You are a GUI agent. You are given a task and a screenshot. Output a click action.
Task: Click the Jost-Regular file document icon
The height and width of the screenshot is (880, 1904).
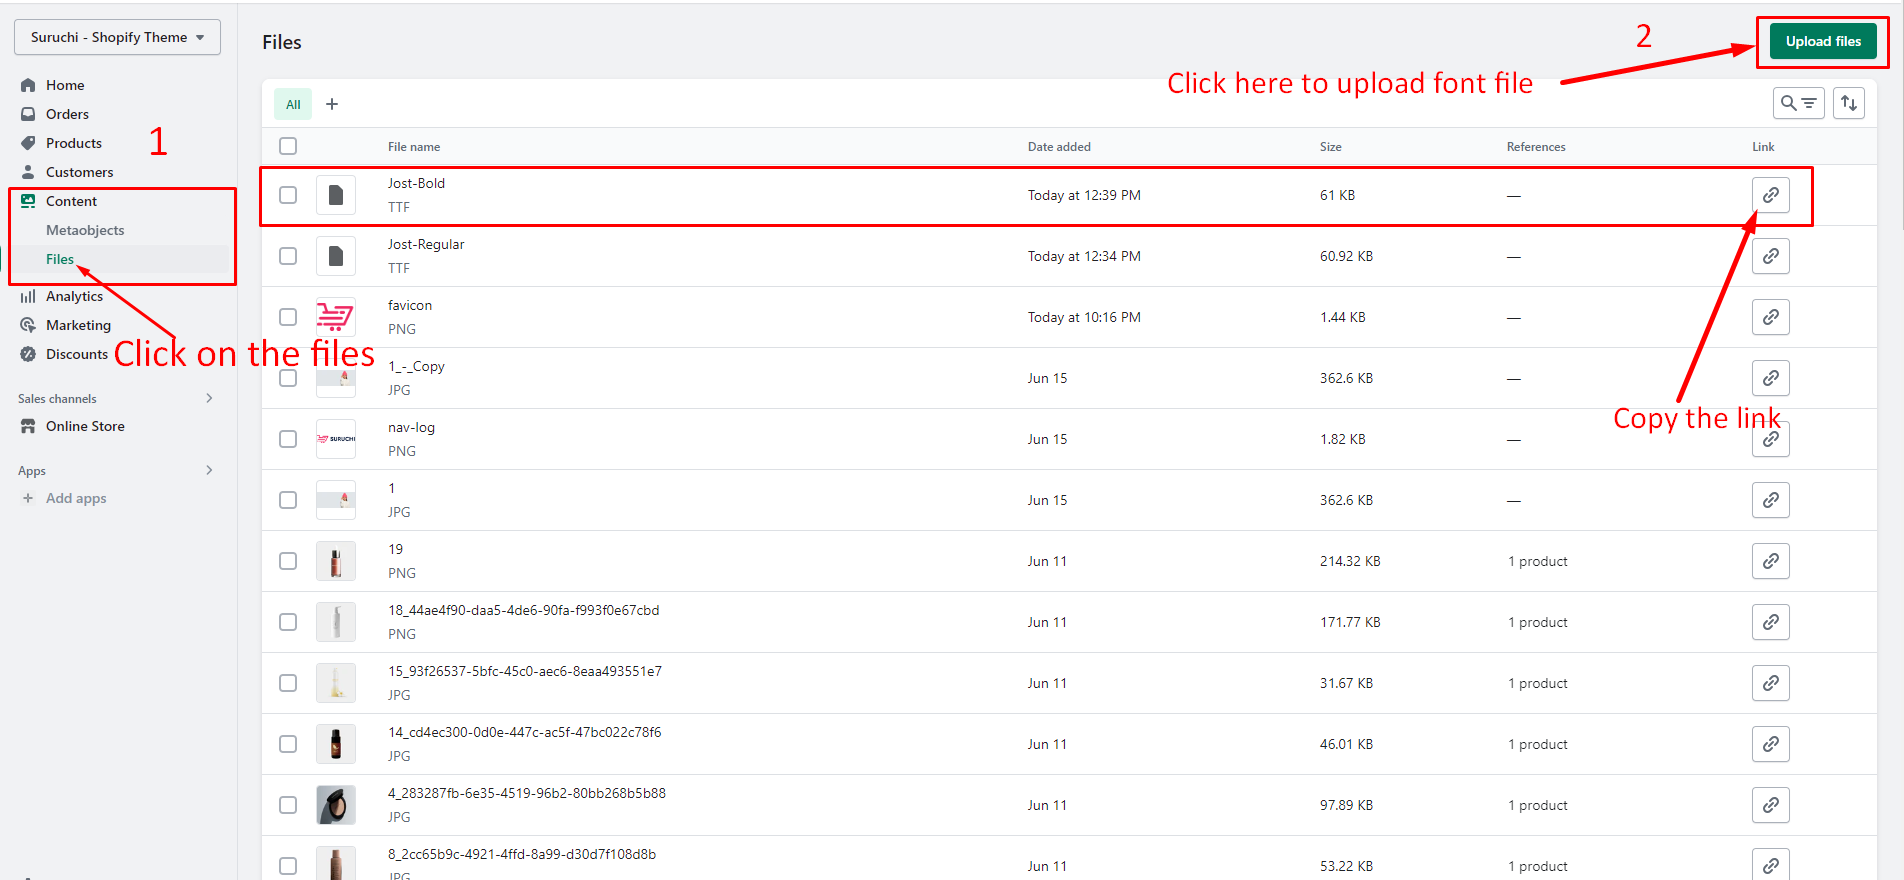[x=336, y=256]
